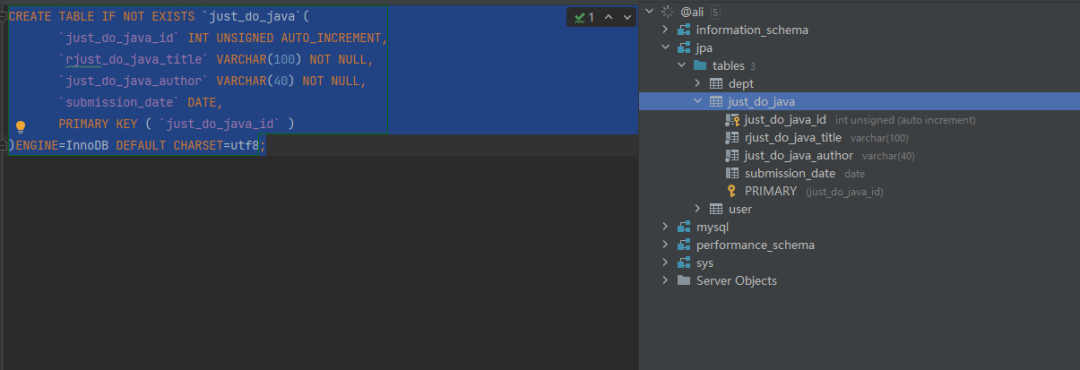Click the schema count badge 5 beside @ali
This screenshot has width=1080, height=370.
[715, 12]
